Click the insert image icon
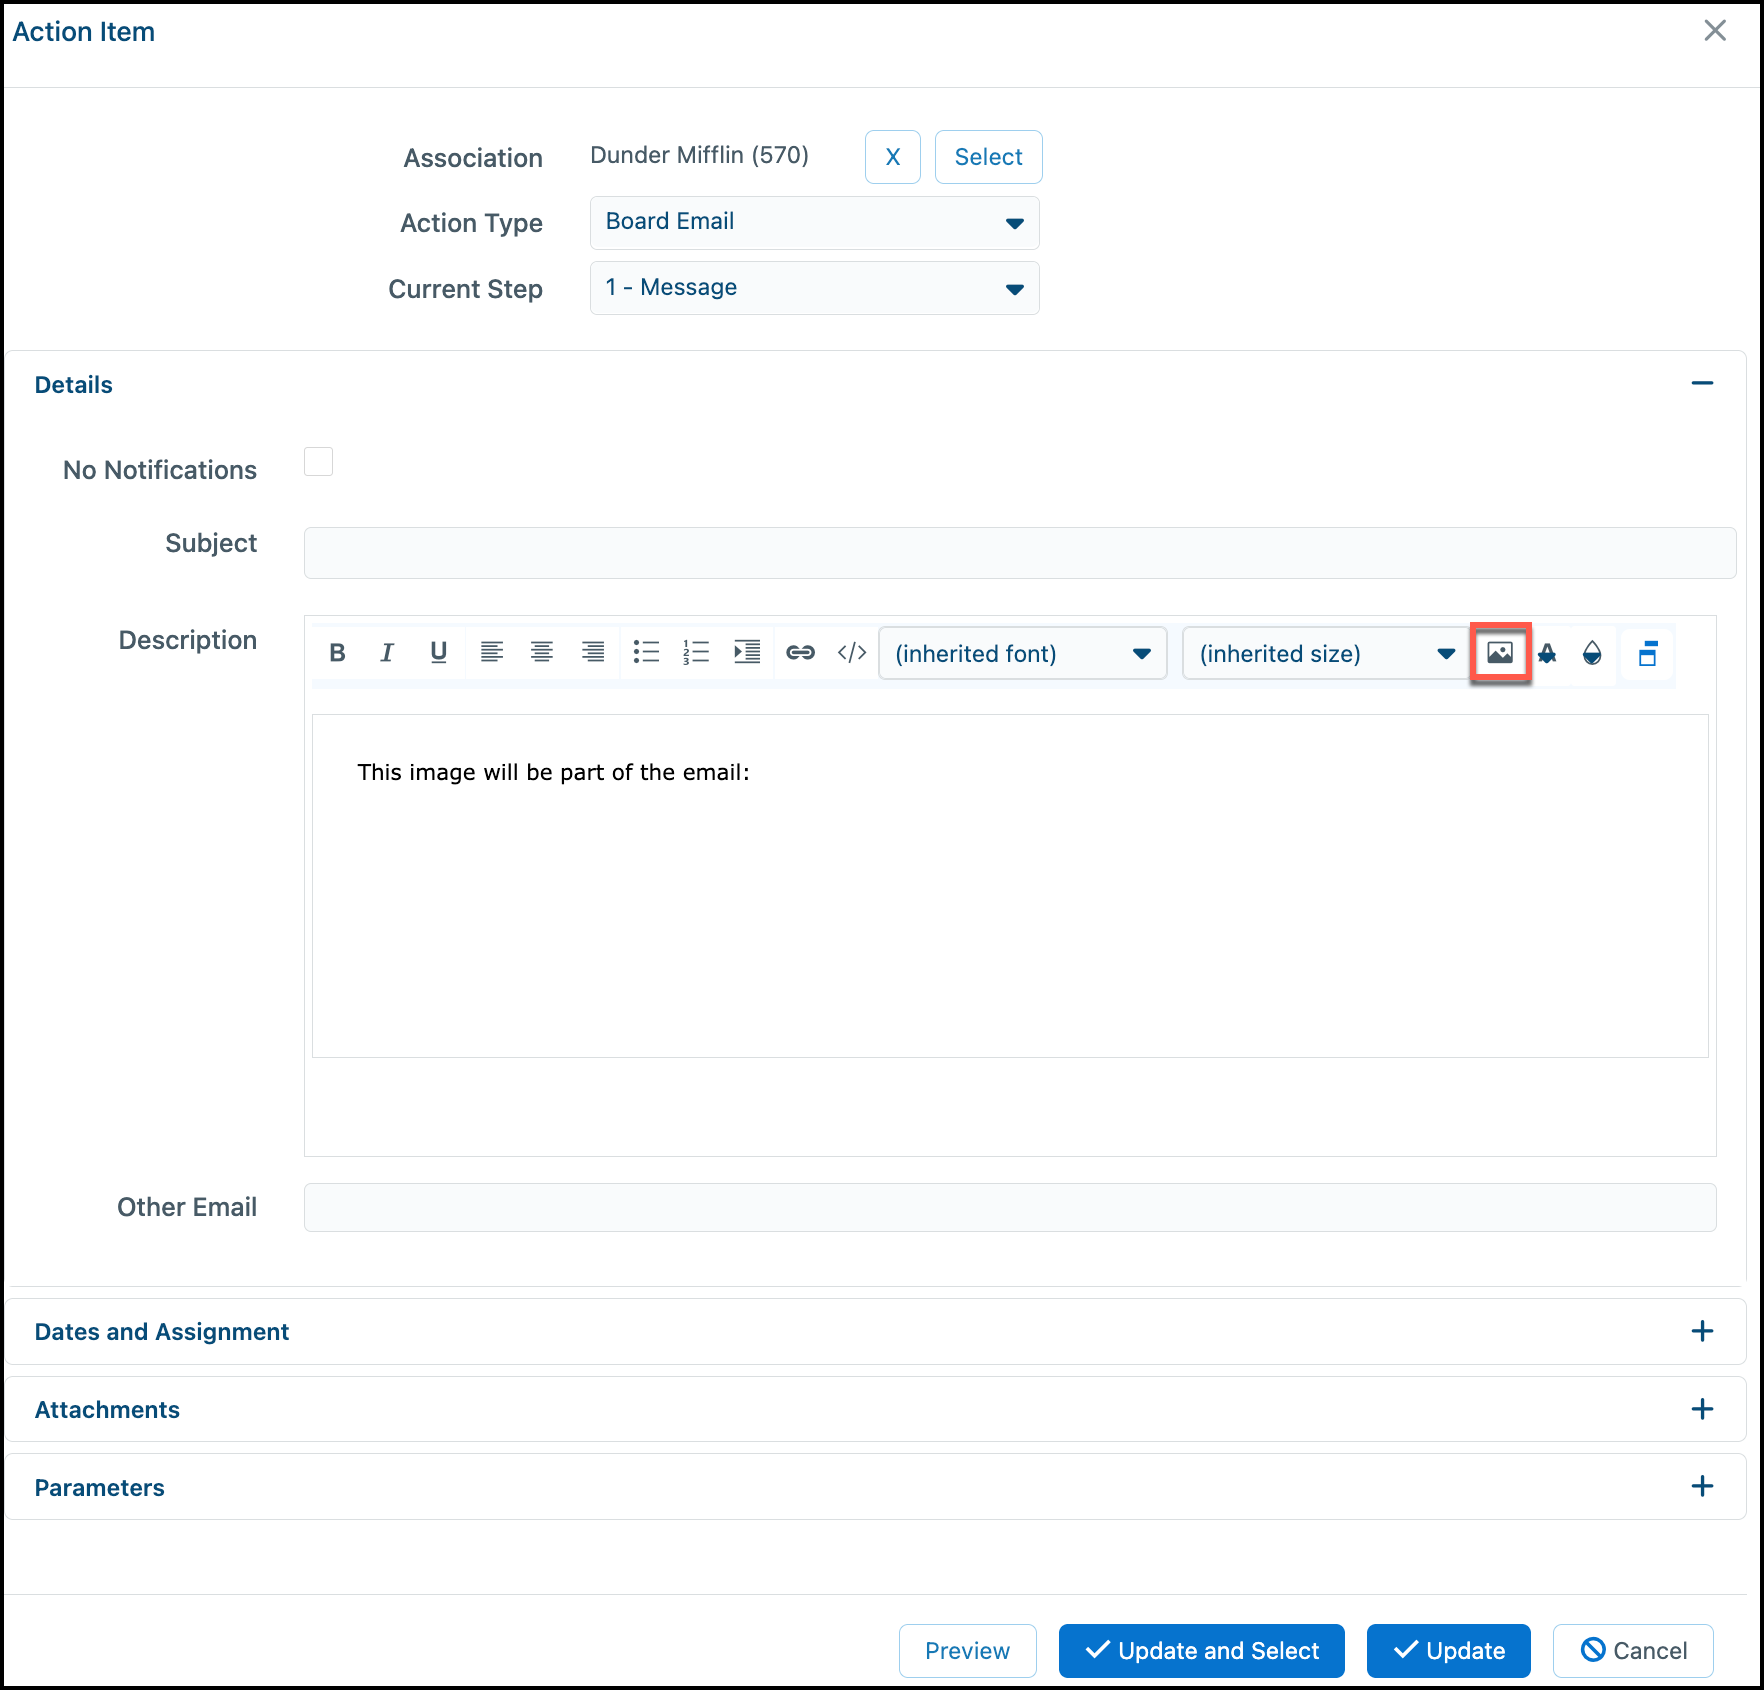Screen dimensions: 1764x1690 coord(1500,653)
